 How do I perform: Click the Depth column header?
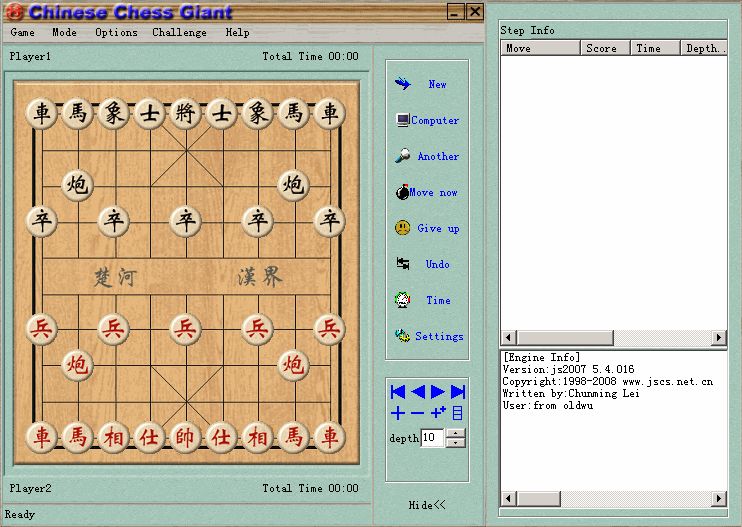(704, 48)
